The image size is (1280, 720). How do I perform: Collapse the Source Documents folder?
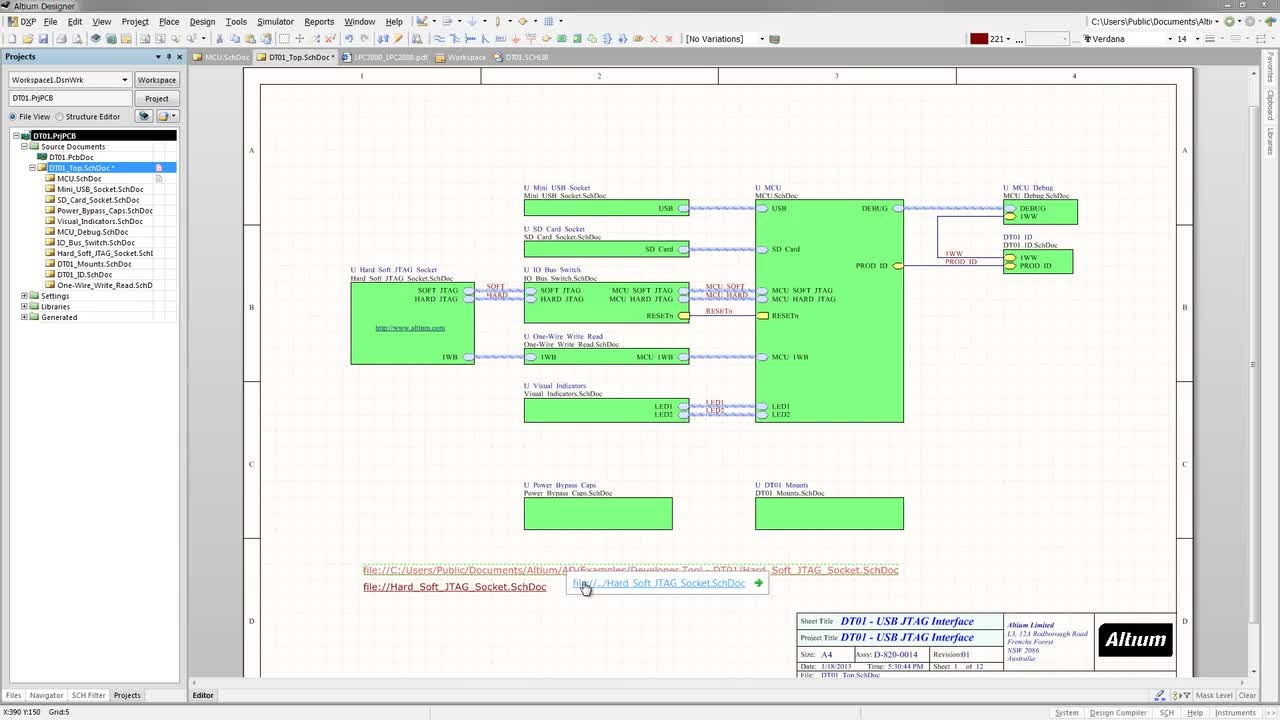click(x=24, y=147)
